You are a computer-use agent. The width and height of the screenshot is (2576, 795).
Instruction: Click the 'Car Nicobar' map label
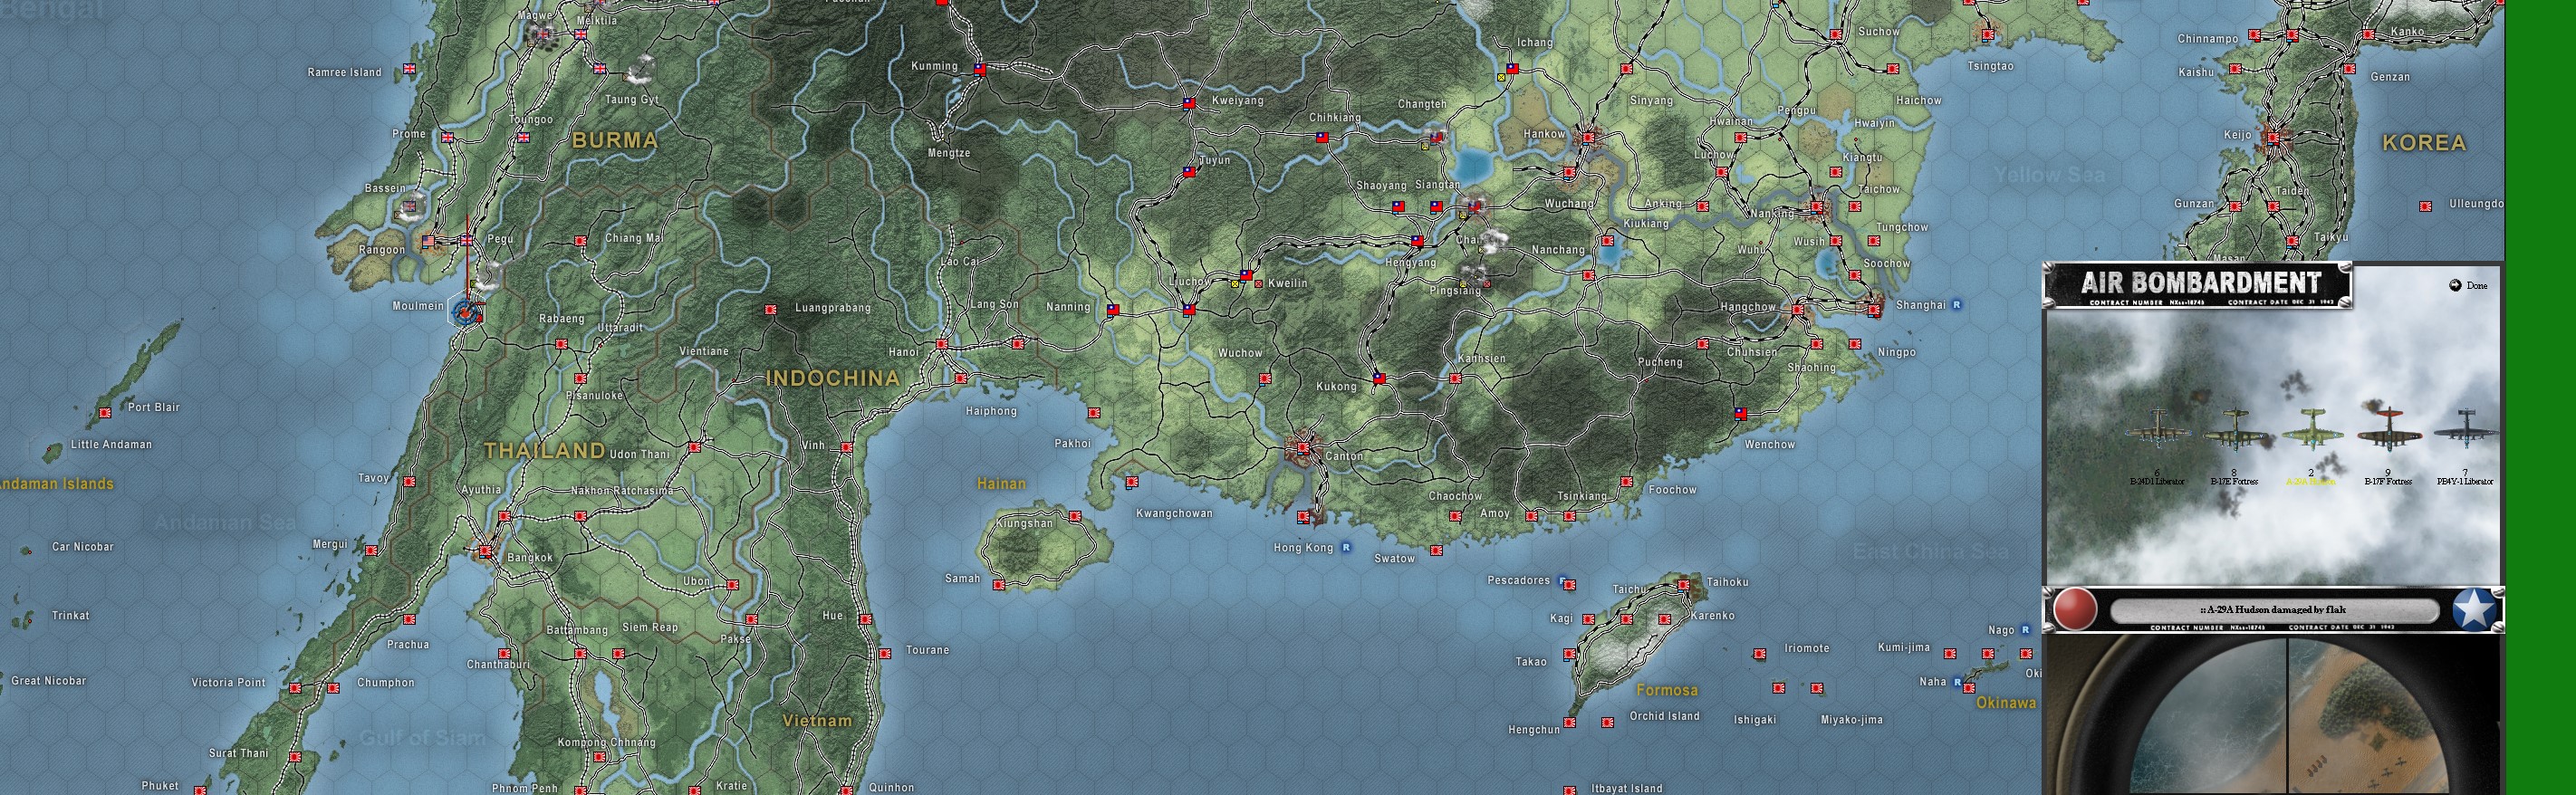[x=83, y=547]
